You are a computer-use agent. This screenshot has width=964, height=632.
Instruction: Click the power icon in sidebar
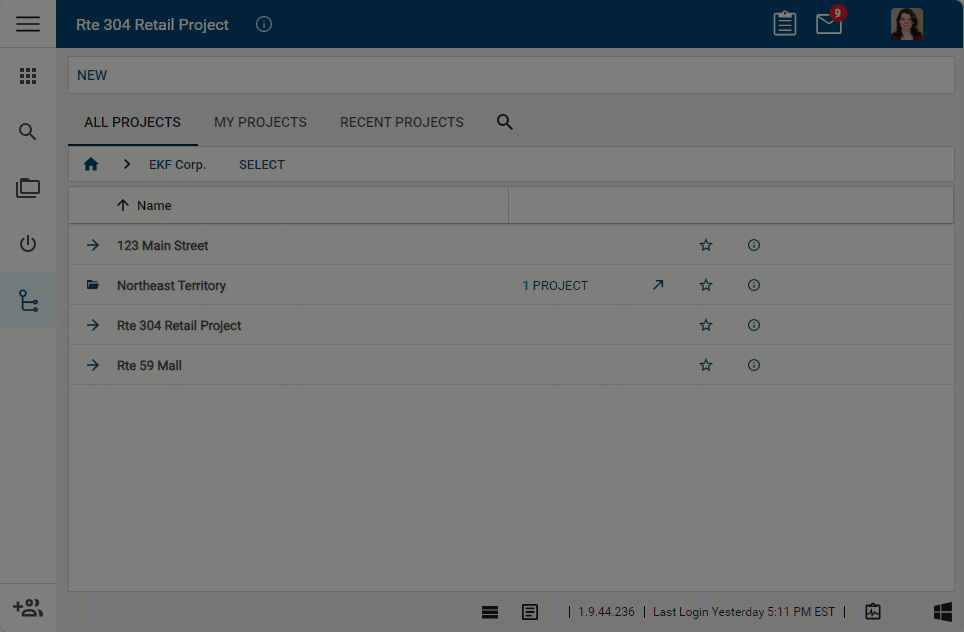28,244
